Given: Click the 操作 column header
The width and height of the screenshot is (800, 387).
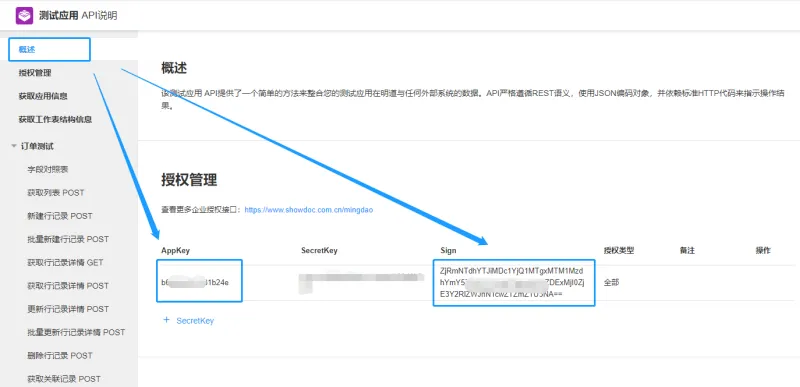Looking at the screenshot, I should [x=763, y=250].
